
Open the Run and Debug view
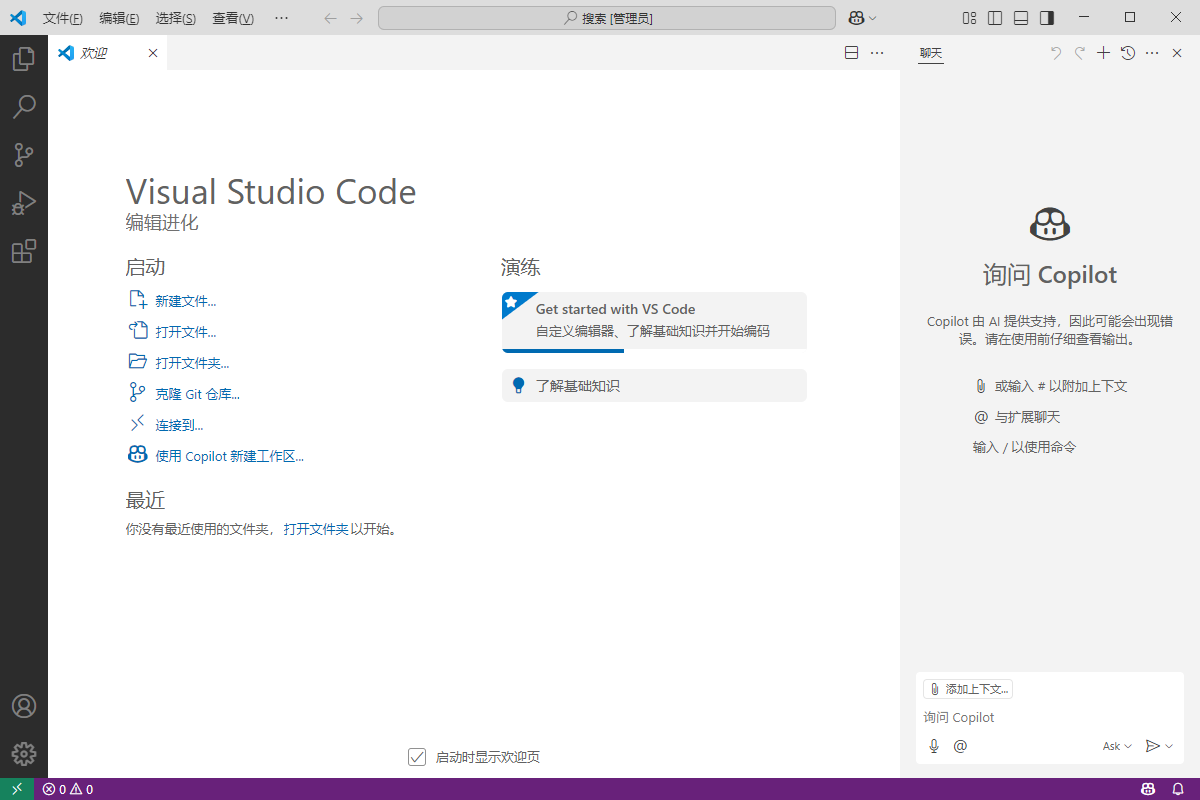[24, 203]
